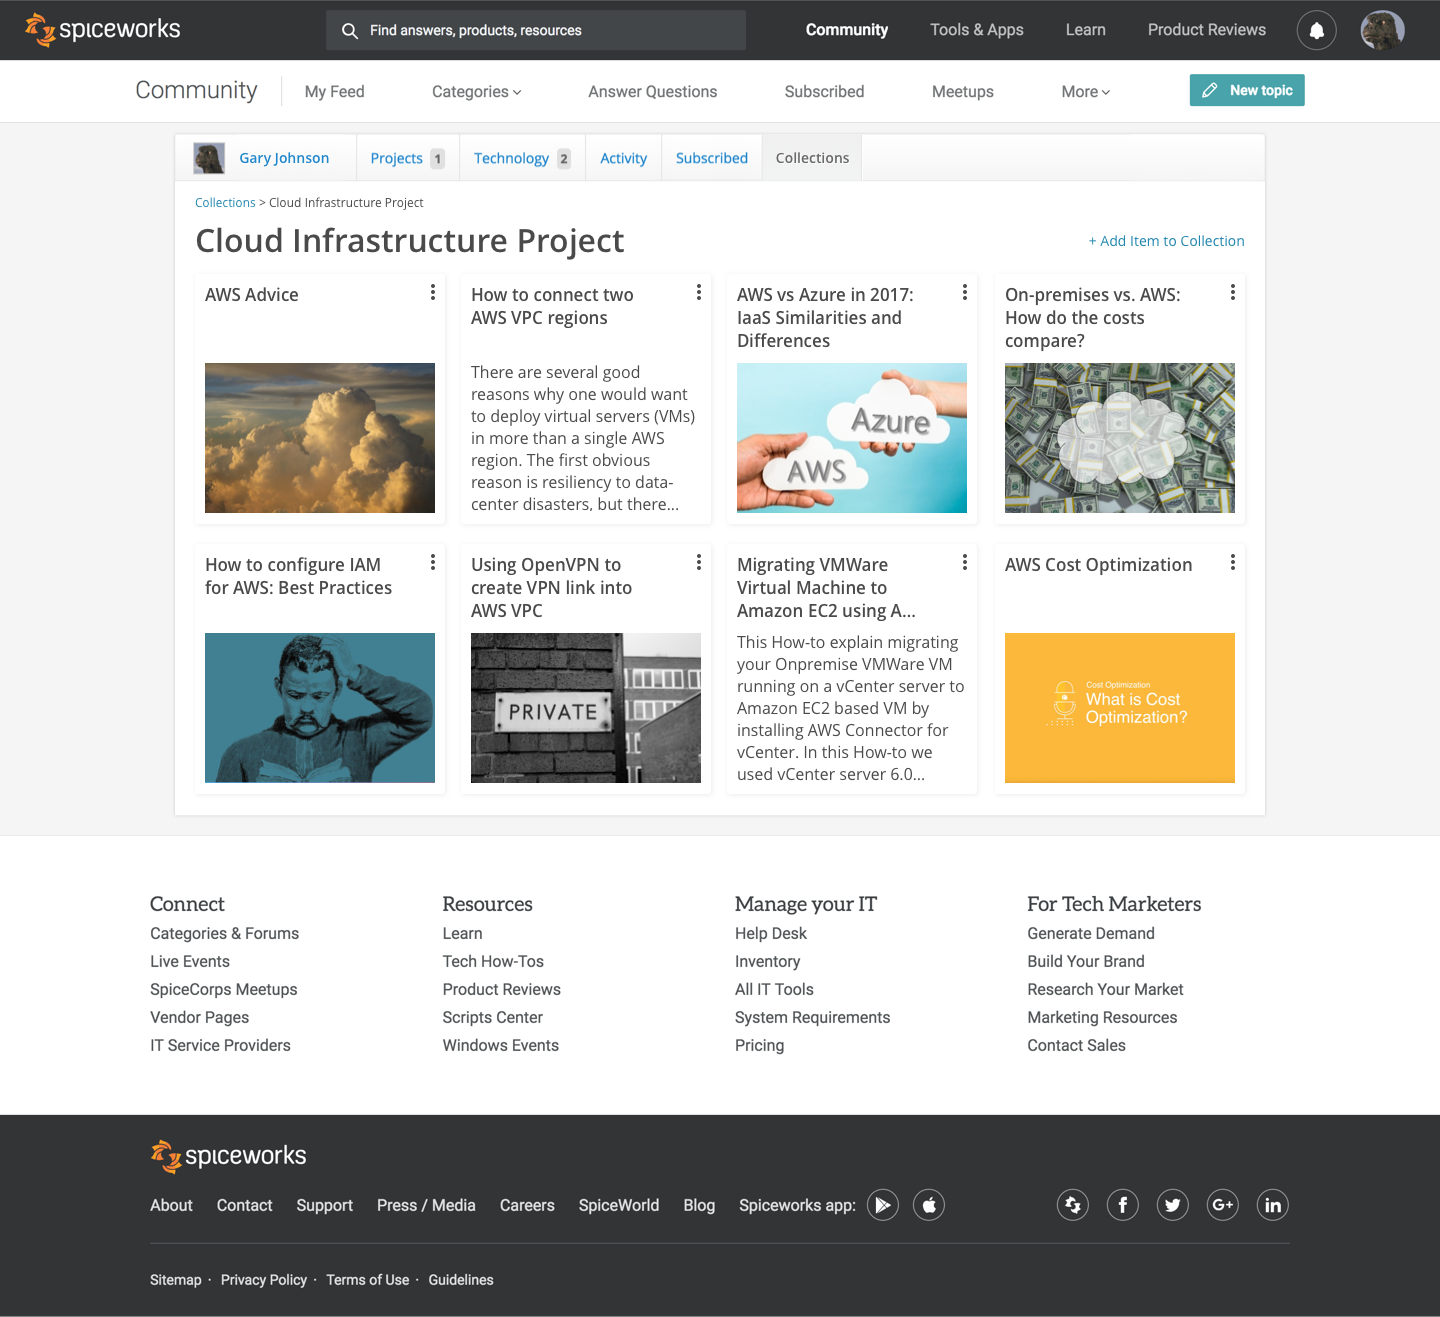This screenshot has width=1440, height=1317.
Task: Open options menu for AWS Cost Optimization card
Action: pos(1232,562)
